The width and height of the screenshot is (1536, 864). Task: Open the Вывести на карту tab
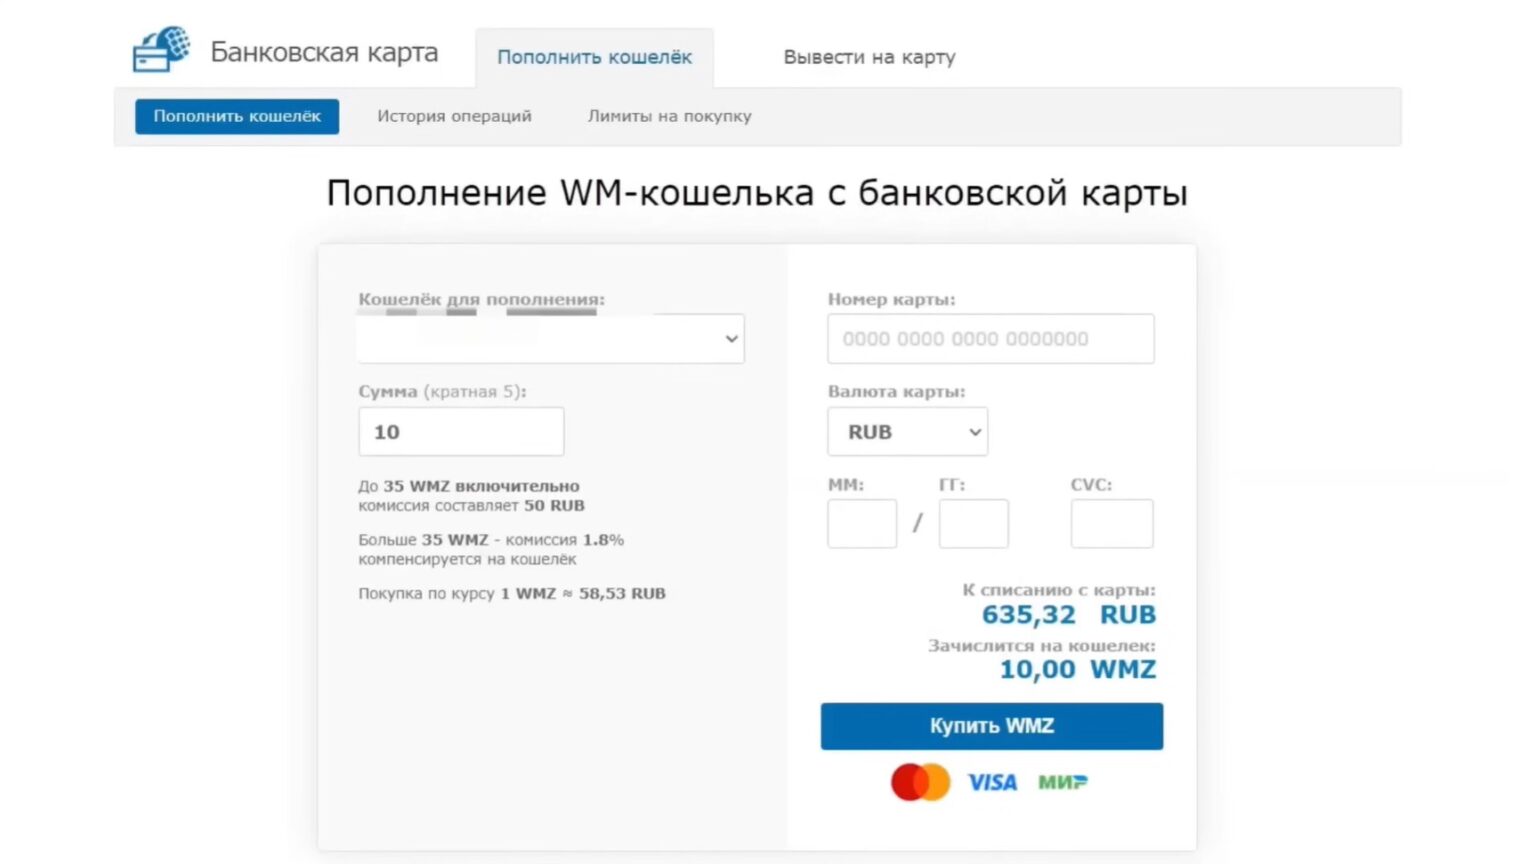[869, 57]
